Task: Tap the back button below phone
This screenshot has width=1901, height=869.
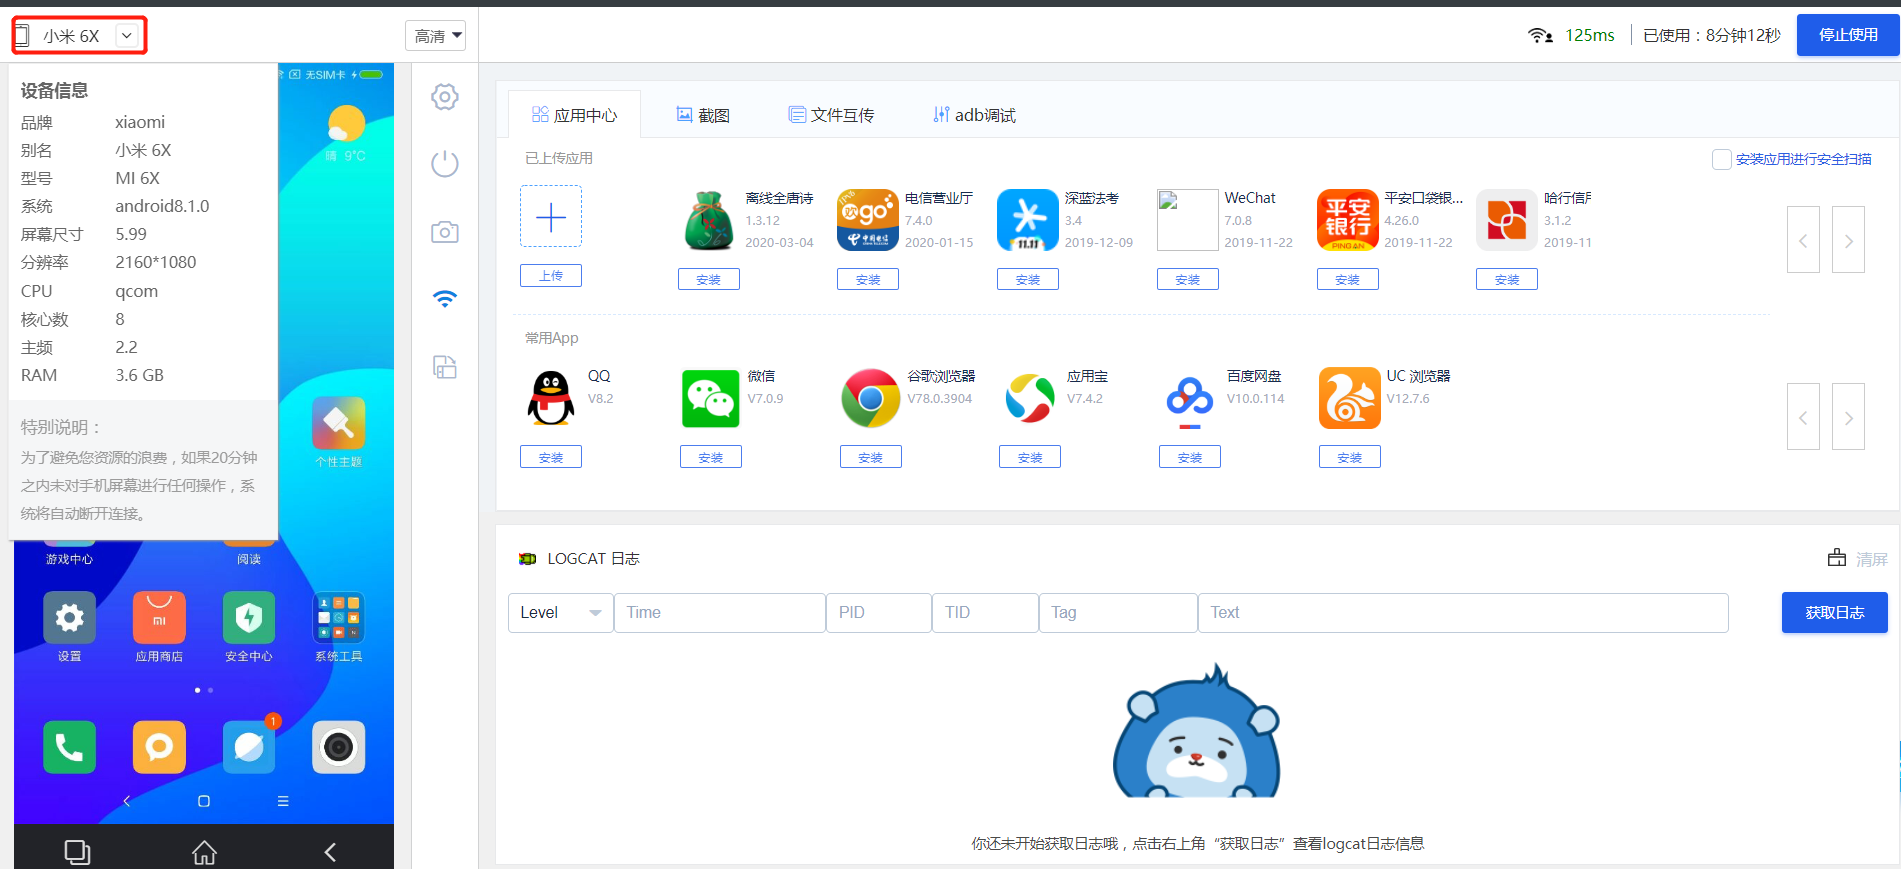Action: coord(330,852)
